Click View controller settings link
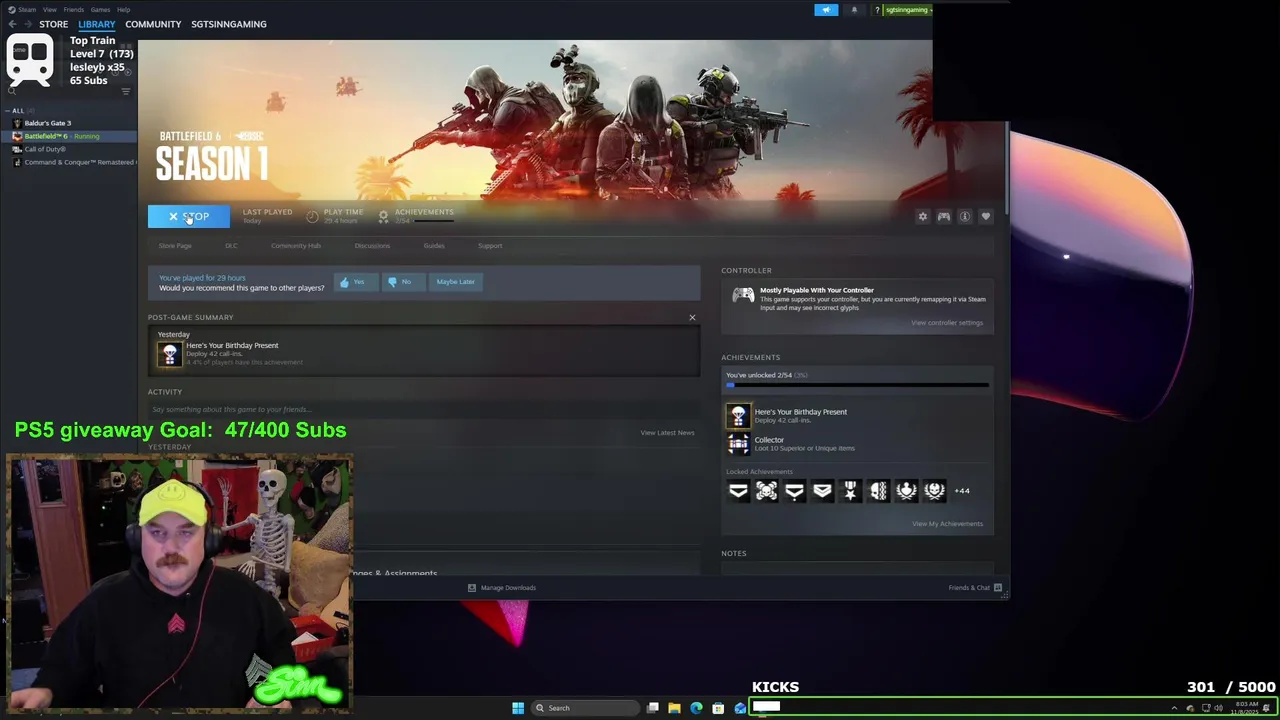Screen dimensions: 1280x720 tap(947, 323)
